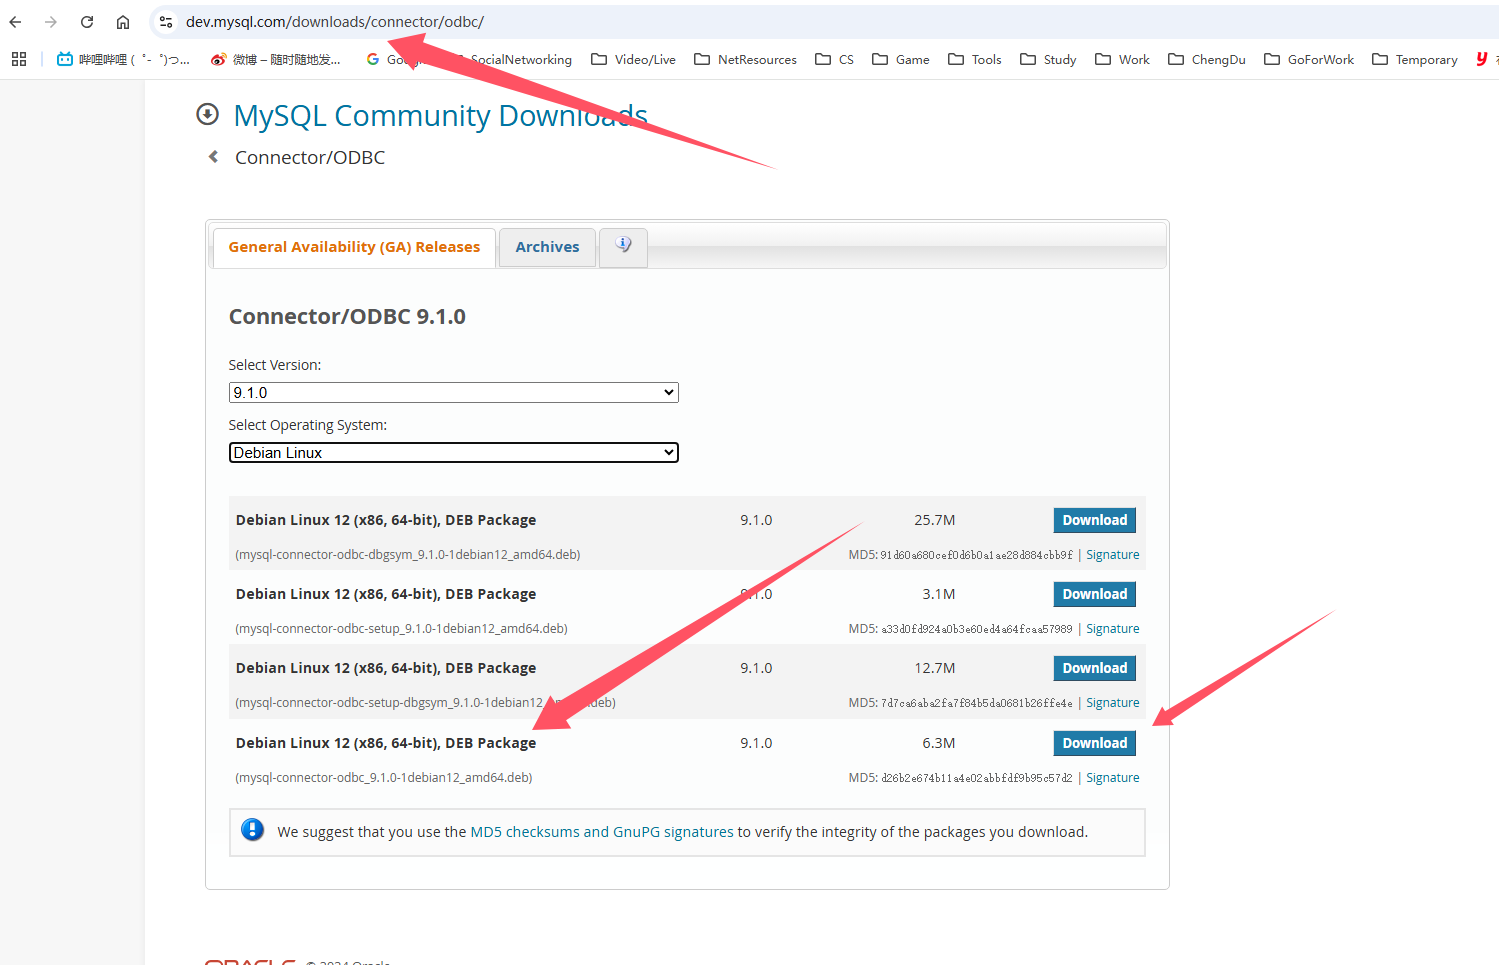Open the Study bookmark folder
The height and width of the screenshot is (965, 1499).
tap(1048, 59)
